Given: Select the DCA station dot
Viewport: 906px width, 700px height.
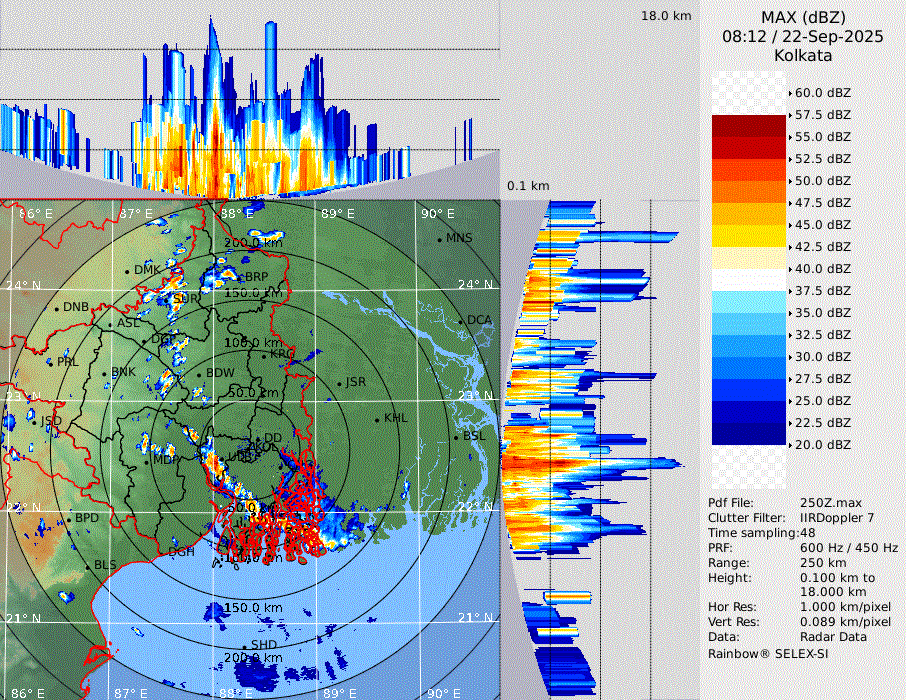Looking at the screenshot, I should [462, 320].
